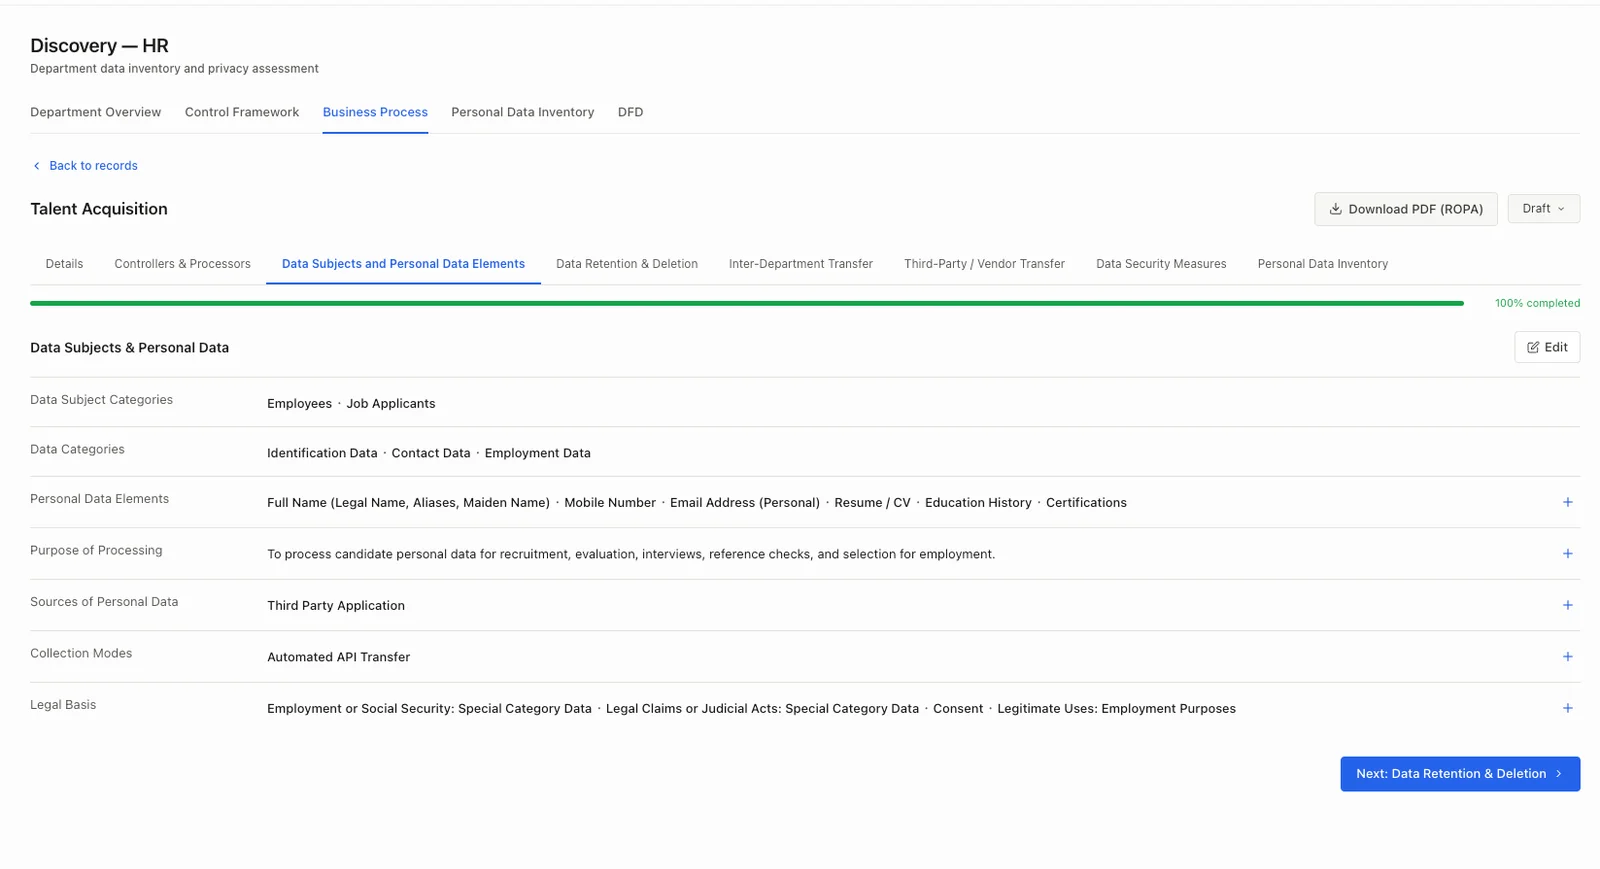Follow the Back to records link

(x=93, y=166)
